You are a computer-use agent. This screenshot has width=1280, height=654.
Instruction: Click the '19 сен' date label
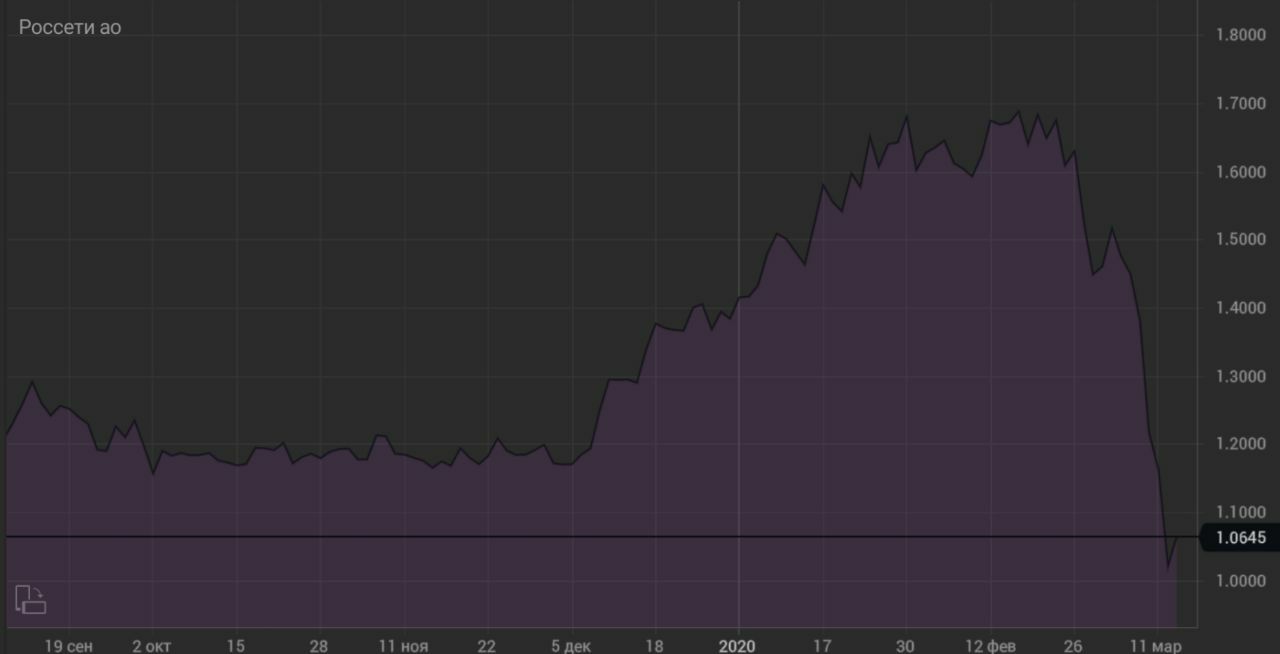click(69, 646)
